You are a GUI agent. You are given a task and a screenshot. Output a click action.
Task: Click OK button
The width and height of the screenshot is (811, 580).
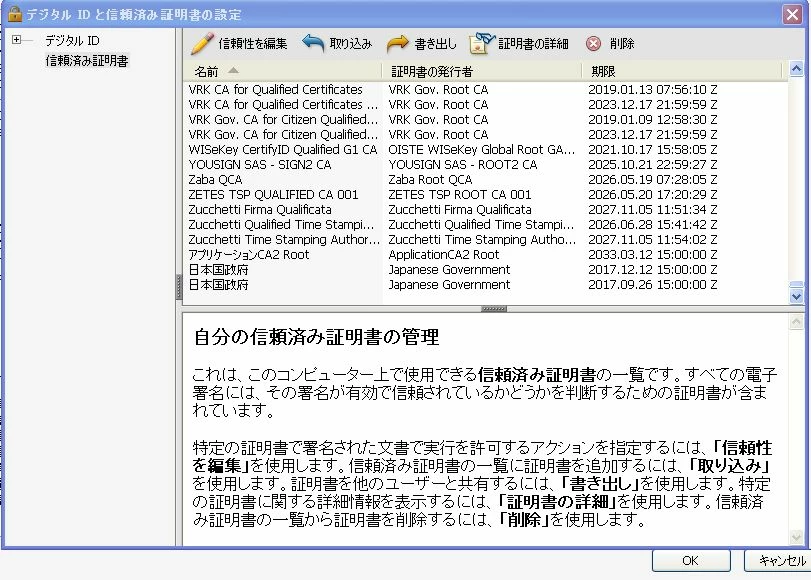click(x=690, y=561)
